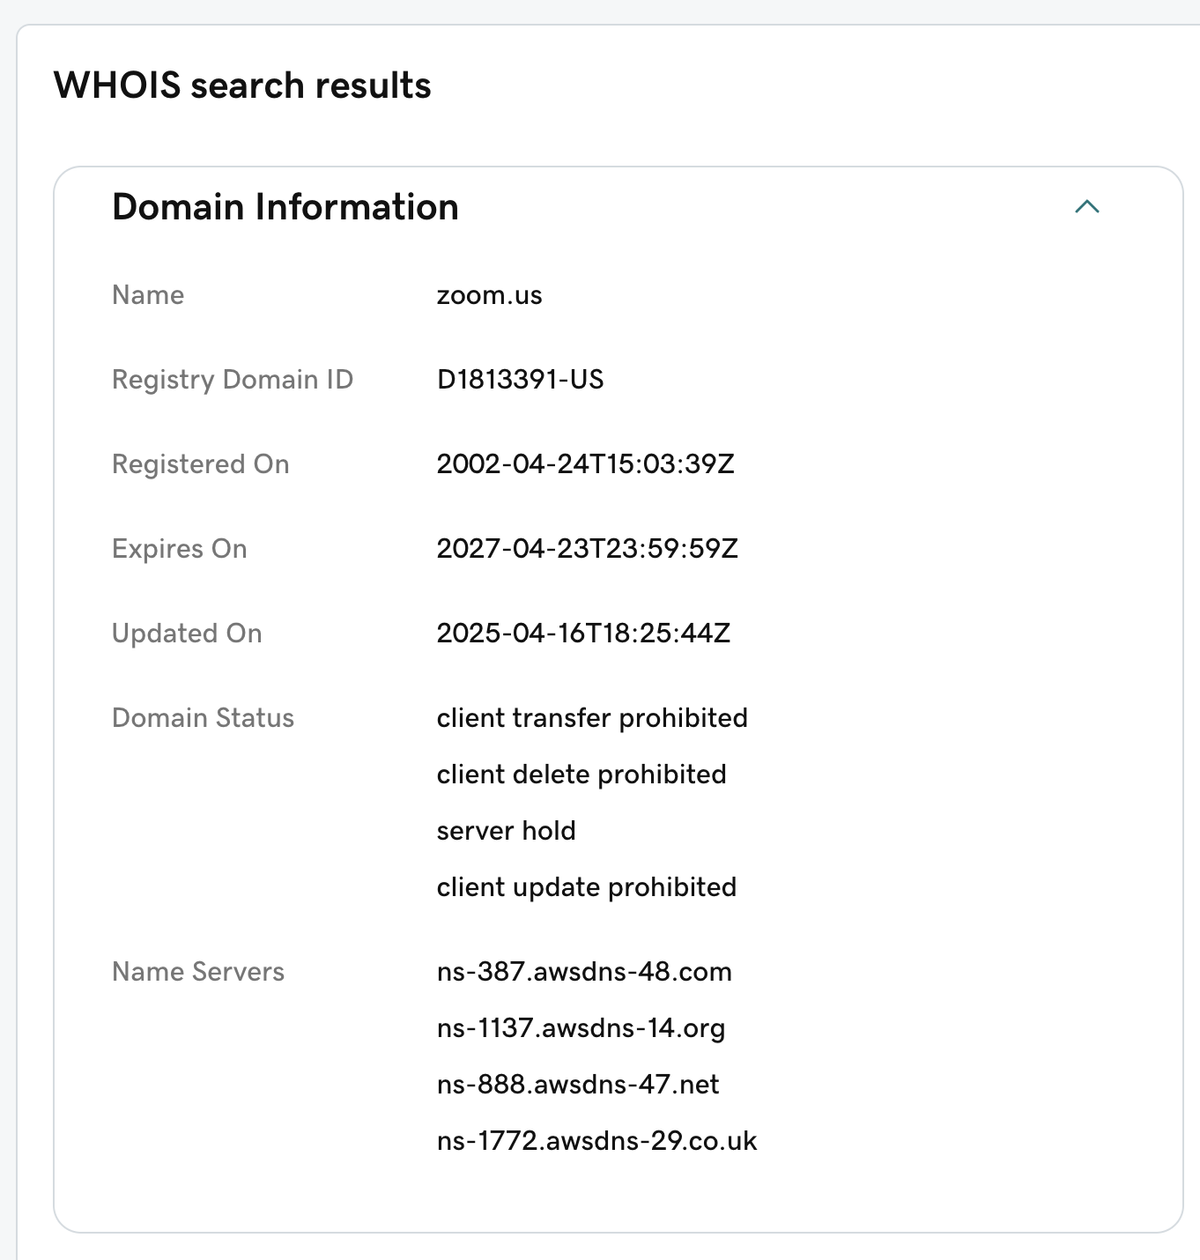1200x1260 pixels.
Task: Click the domain name zoom.us
Action: tap(489, 295)
